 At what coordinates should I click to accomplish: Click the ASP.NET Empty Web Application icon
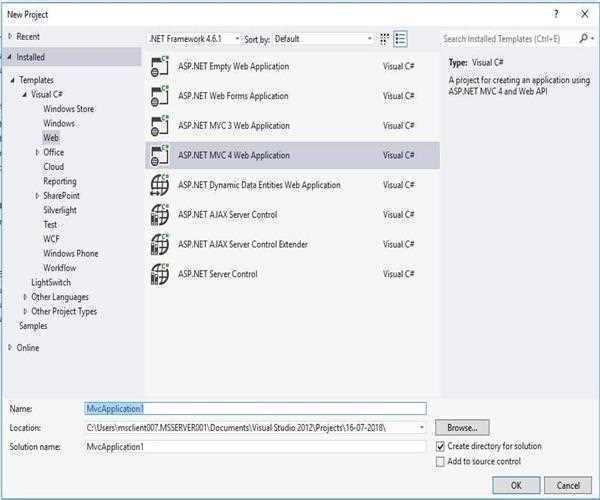(160, 67)
